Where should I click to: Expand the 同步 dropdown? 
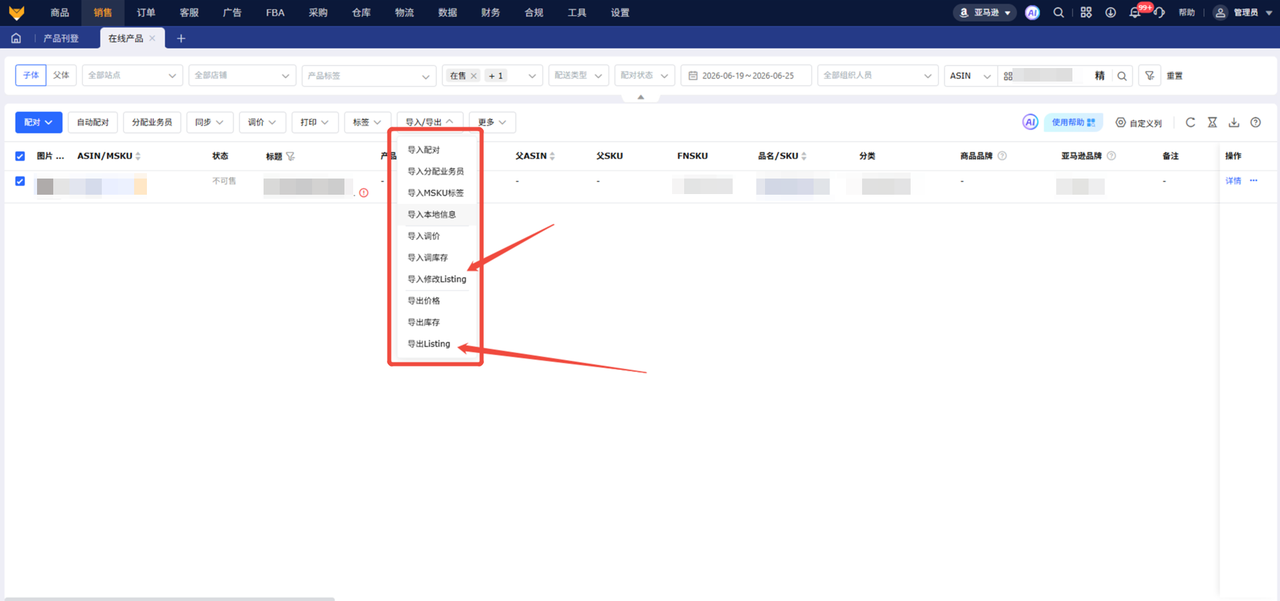[209, 122]
